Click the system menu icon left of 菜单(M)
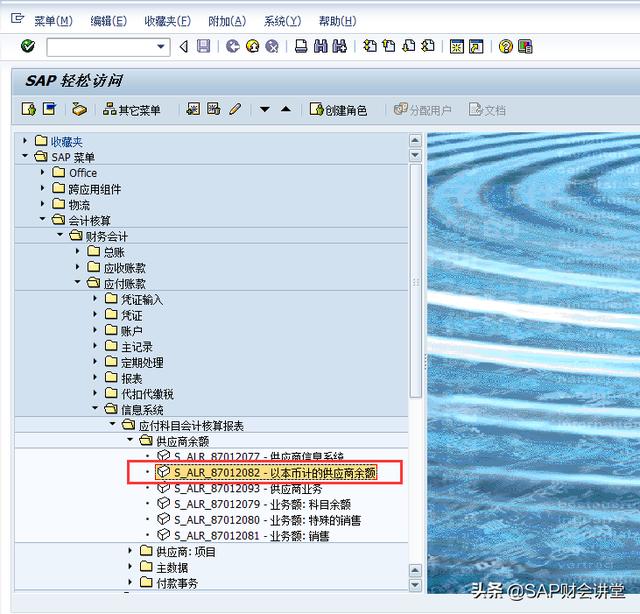The height and width of the screenshot is (614, 640). pyautogui.click(x=17, y=18)
